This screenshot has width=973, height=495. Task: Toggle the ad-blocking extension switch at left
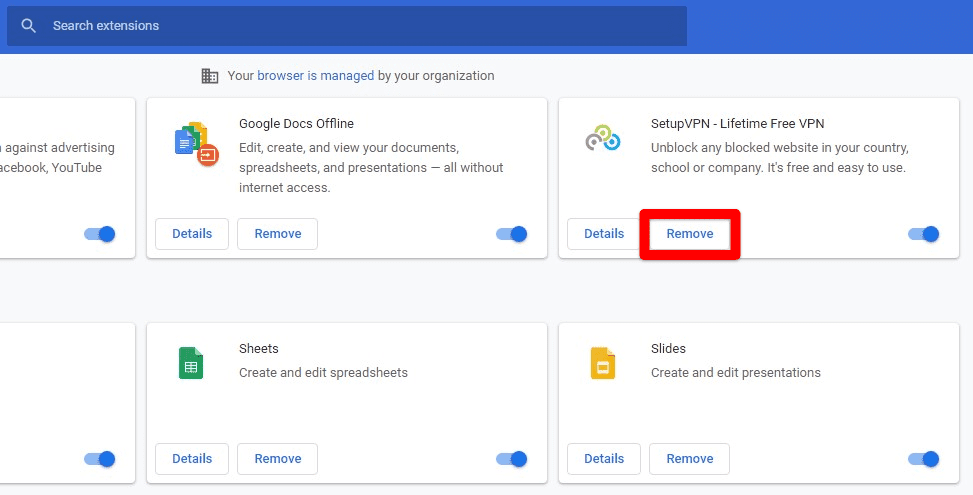click(x=100, y=234)
